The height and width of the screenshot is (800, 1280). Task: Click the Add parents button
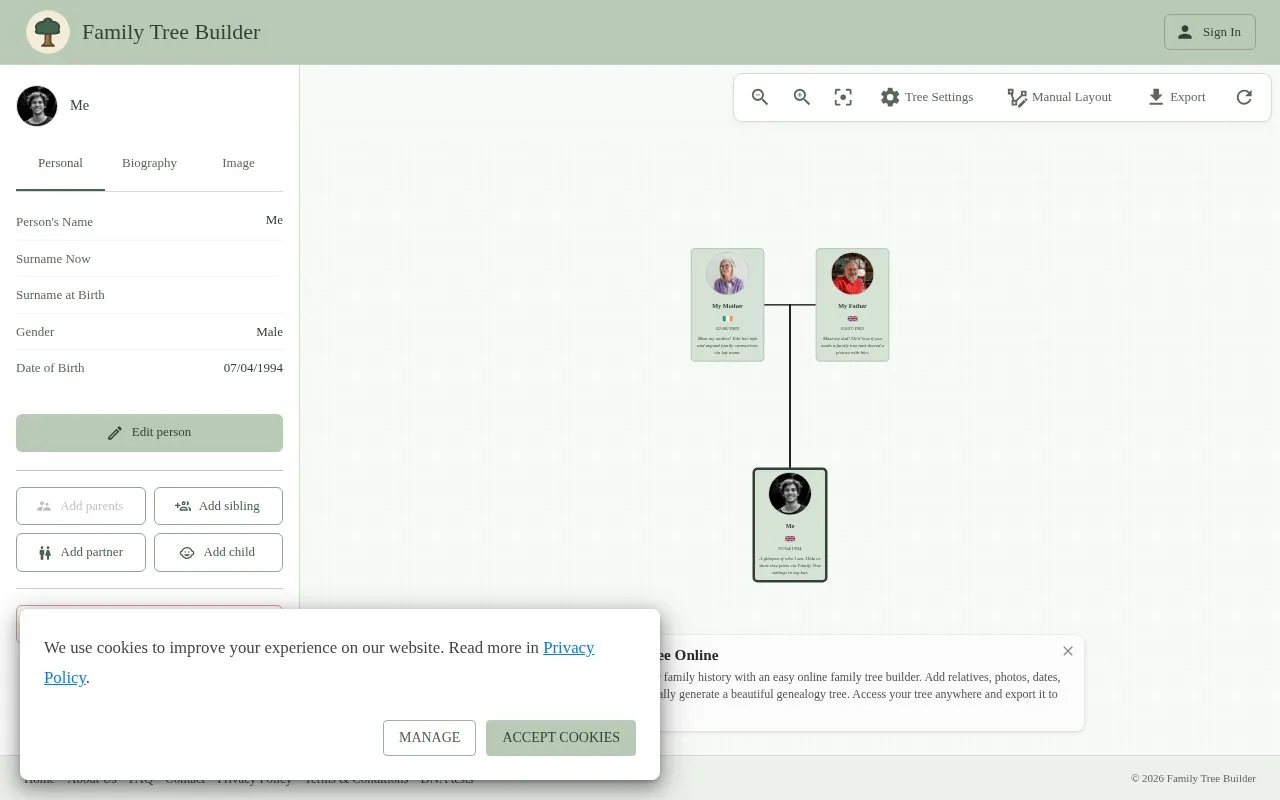[x=81, y=506]
